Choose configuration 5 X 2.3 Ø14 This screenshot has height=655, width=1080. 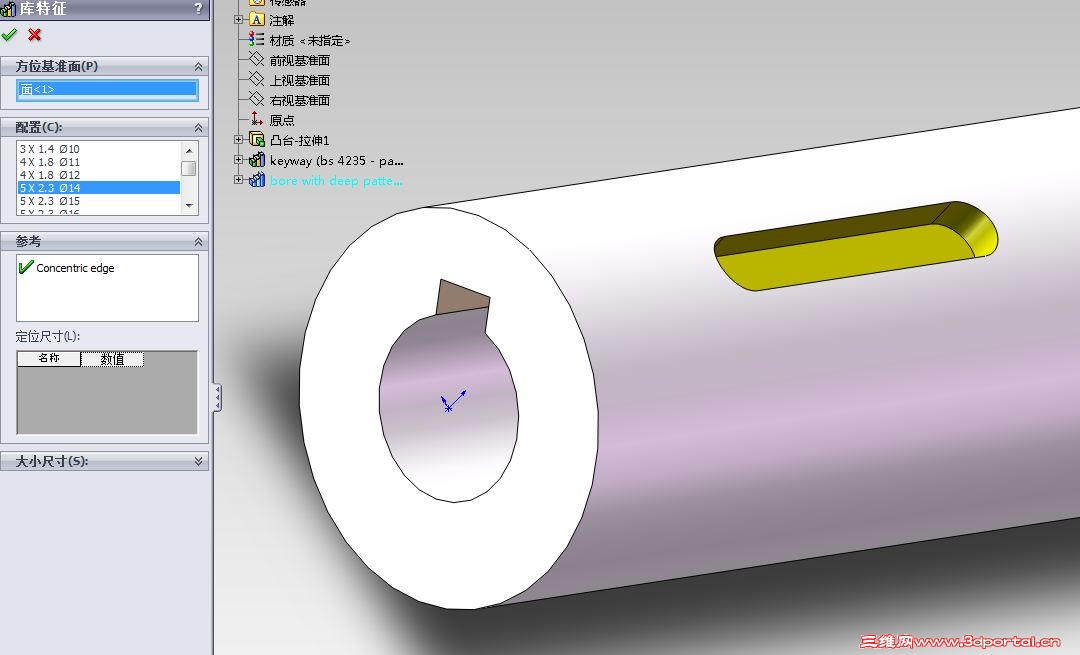tap(98, 188)
